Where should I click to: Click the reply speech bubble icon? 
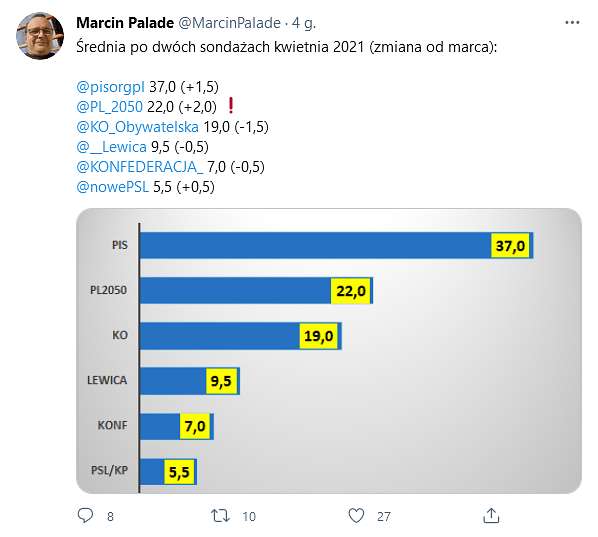click(85, 515)
